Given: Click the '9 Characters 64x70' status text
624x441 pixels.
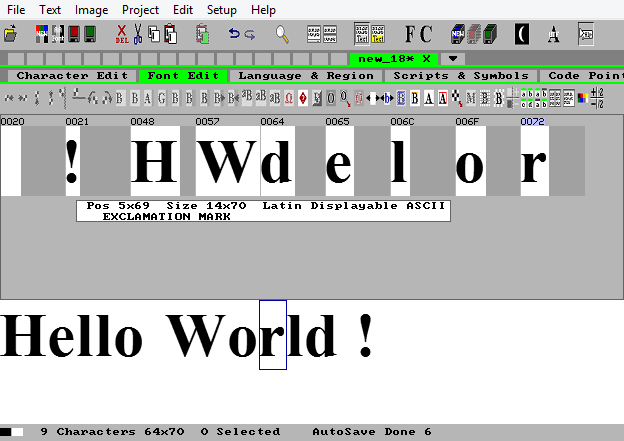Looking at the screenshot, I should pyautogui.click(x=112, y=431).
